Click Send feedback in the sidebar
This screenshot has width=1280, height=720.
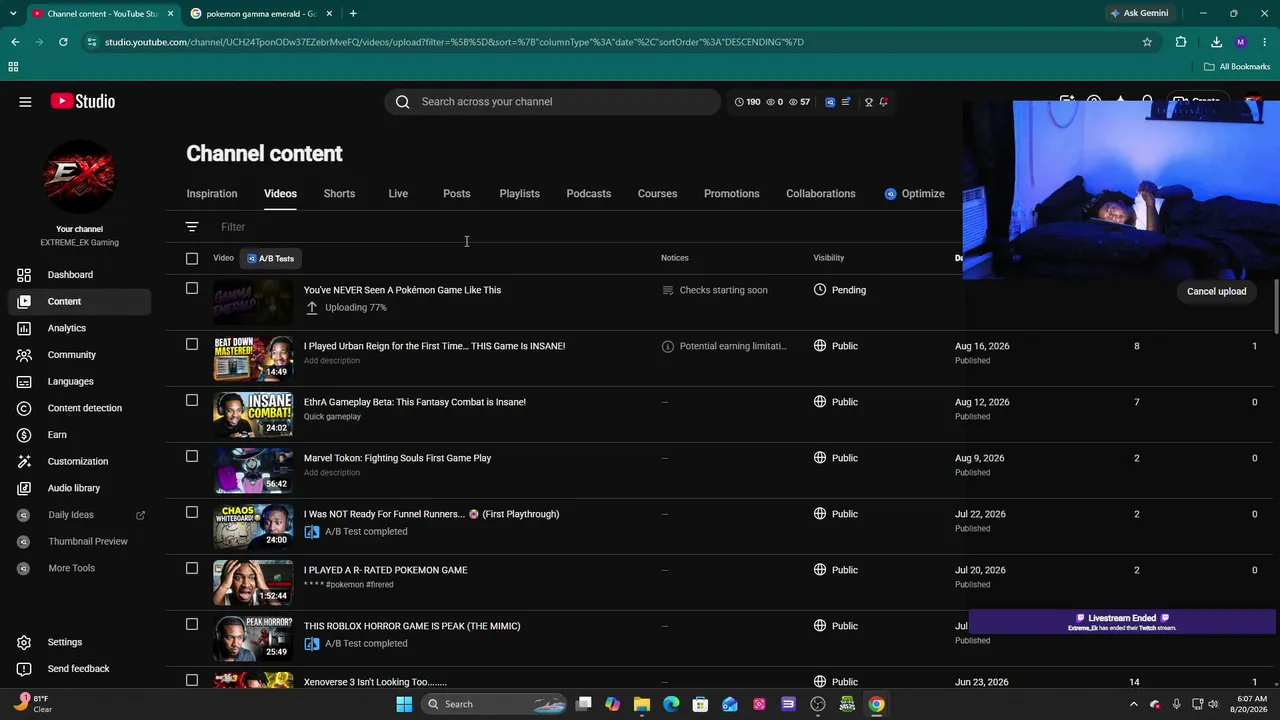(x=78, y=669)
